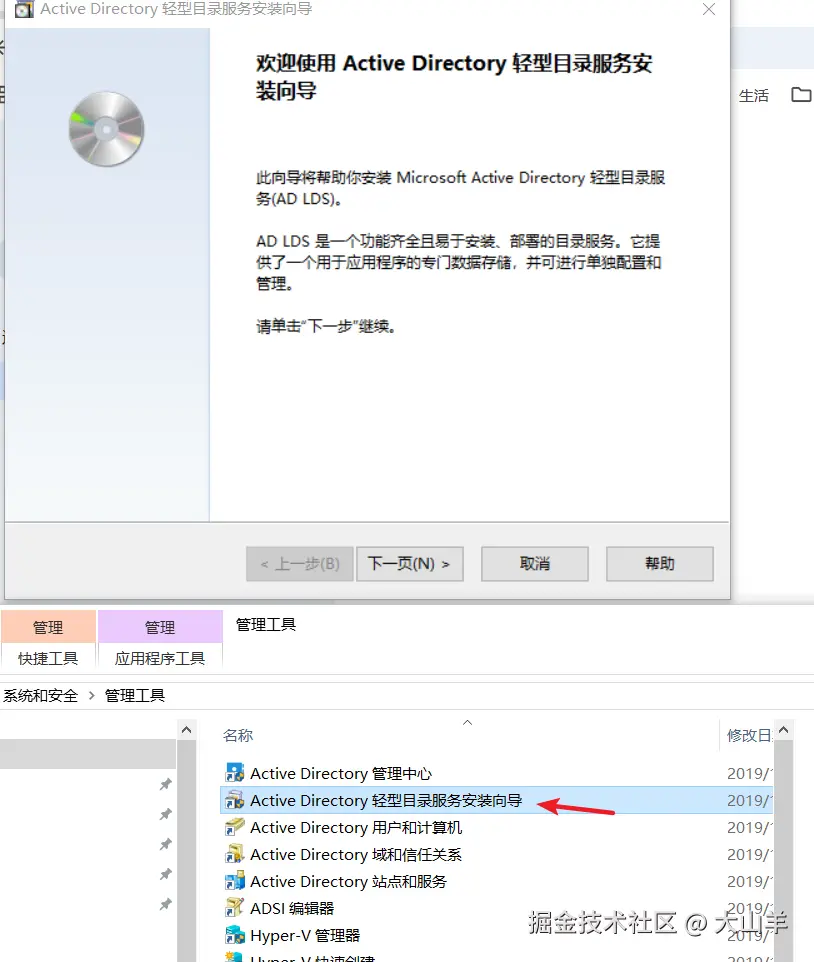This screenshot has width=814, height=962.
Task: Click the Active Directory 用户和计算机 icon
Action: tap(234, 826)
